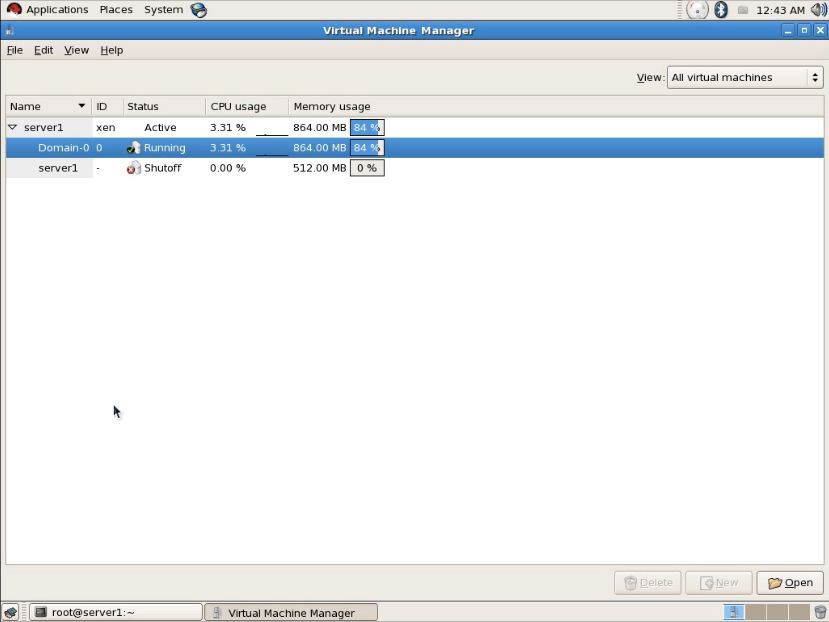Screen dimensions: 829x622
Task: Click the Red Hat Applications menu icon
Action: (x=14, y=10)
